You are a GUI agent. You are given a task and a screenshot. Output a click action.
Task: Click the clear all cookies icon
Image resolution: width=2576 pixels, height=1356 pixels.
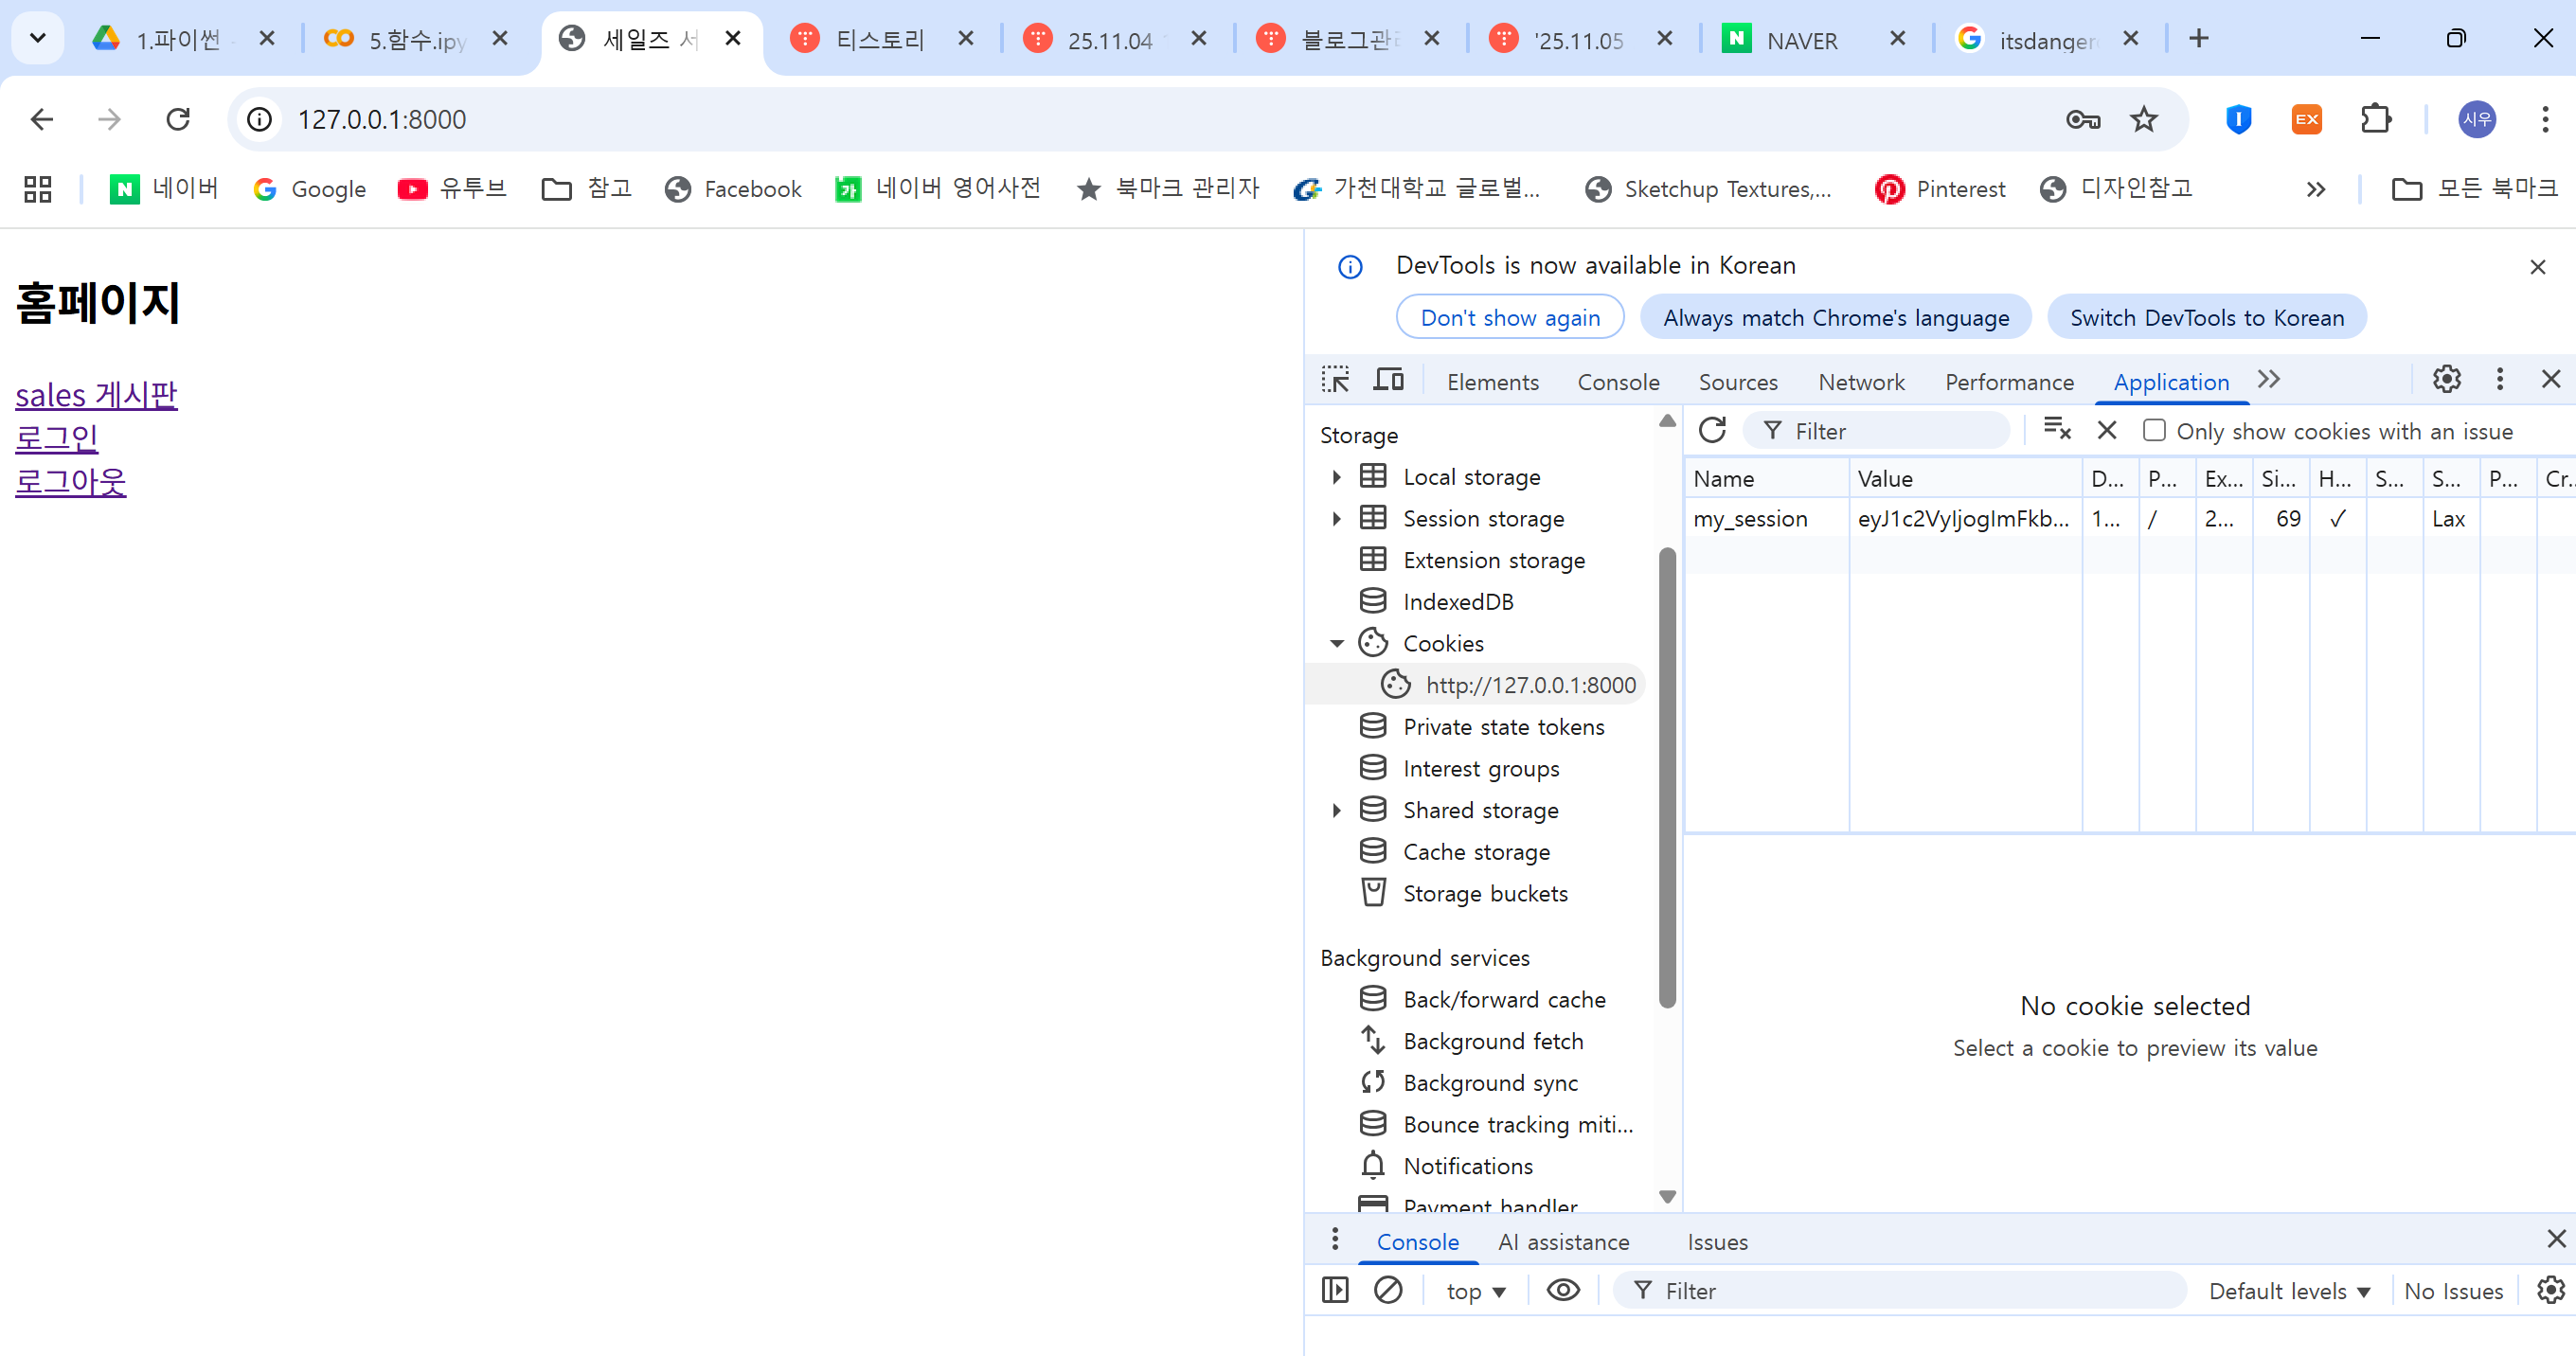pyautogui.click(x=2056, y=430)
